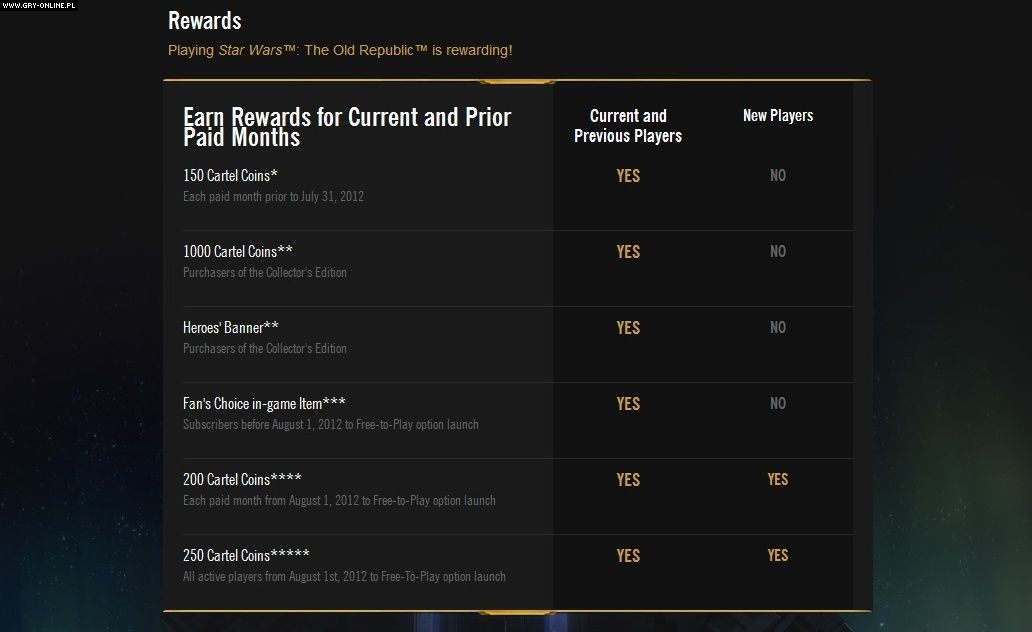
Task: Open the '1000 Cartel Coins**' reward entry
Action: pyautogui.click(x=238, y=252)
